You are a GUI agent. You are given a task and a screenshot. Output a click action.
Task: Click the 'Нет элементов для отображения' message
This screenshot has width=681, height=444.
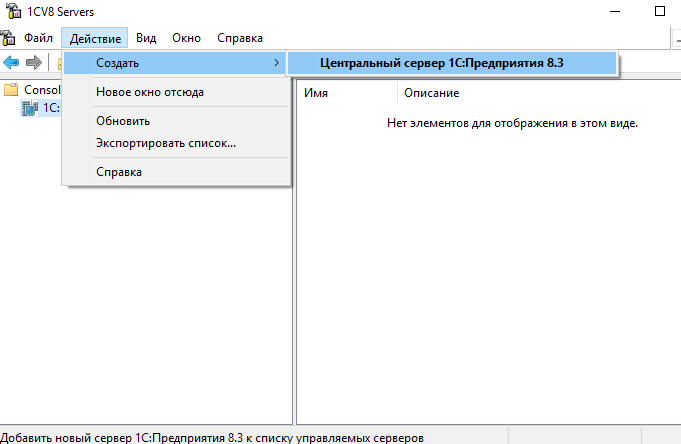[512, 123]
